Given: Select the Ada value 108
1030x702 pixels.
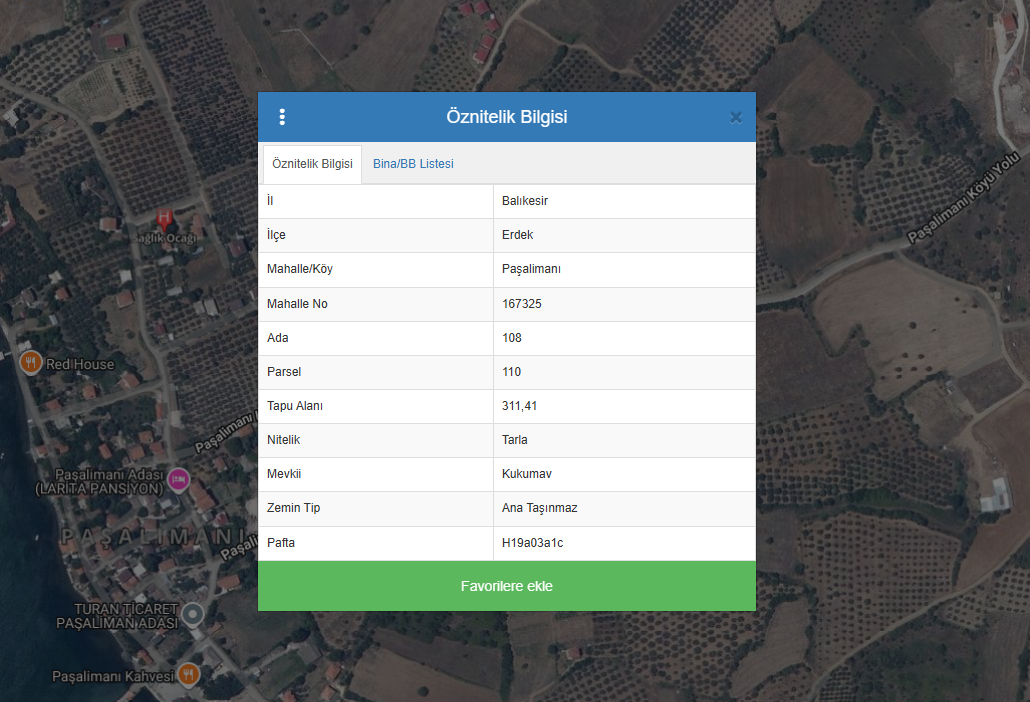Looking at the screenshot, I should click(x=512, y=338).
